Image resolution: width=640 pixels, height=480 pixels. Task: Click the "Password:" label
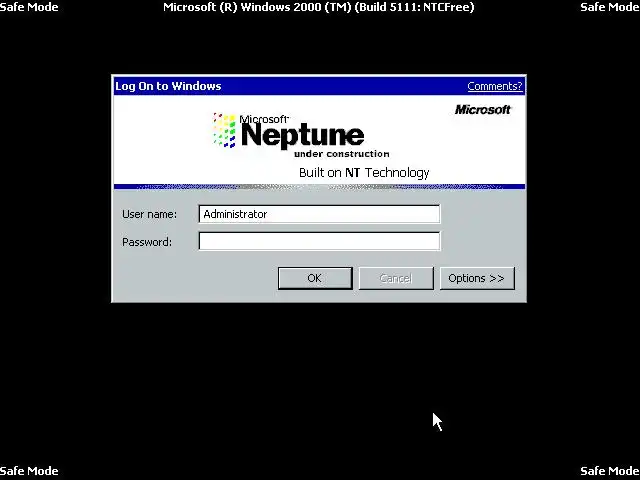coord(147,242)
